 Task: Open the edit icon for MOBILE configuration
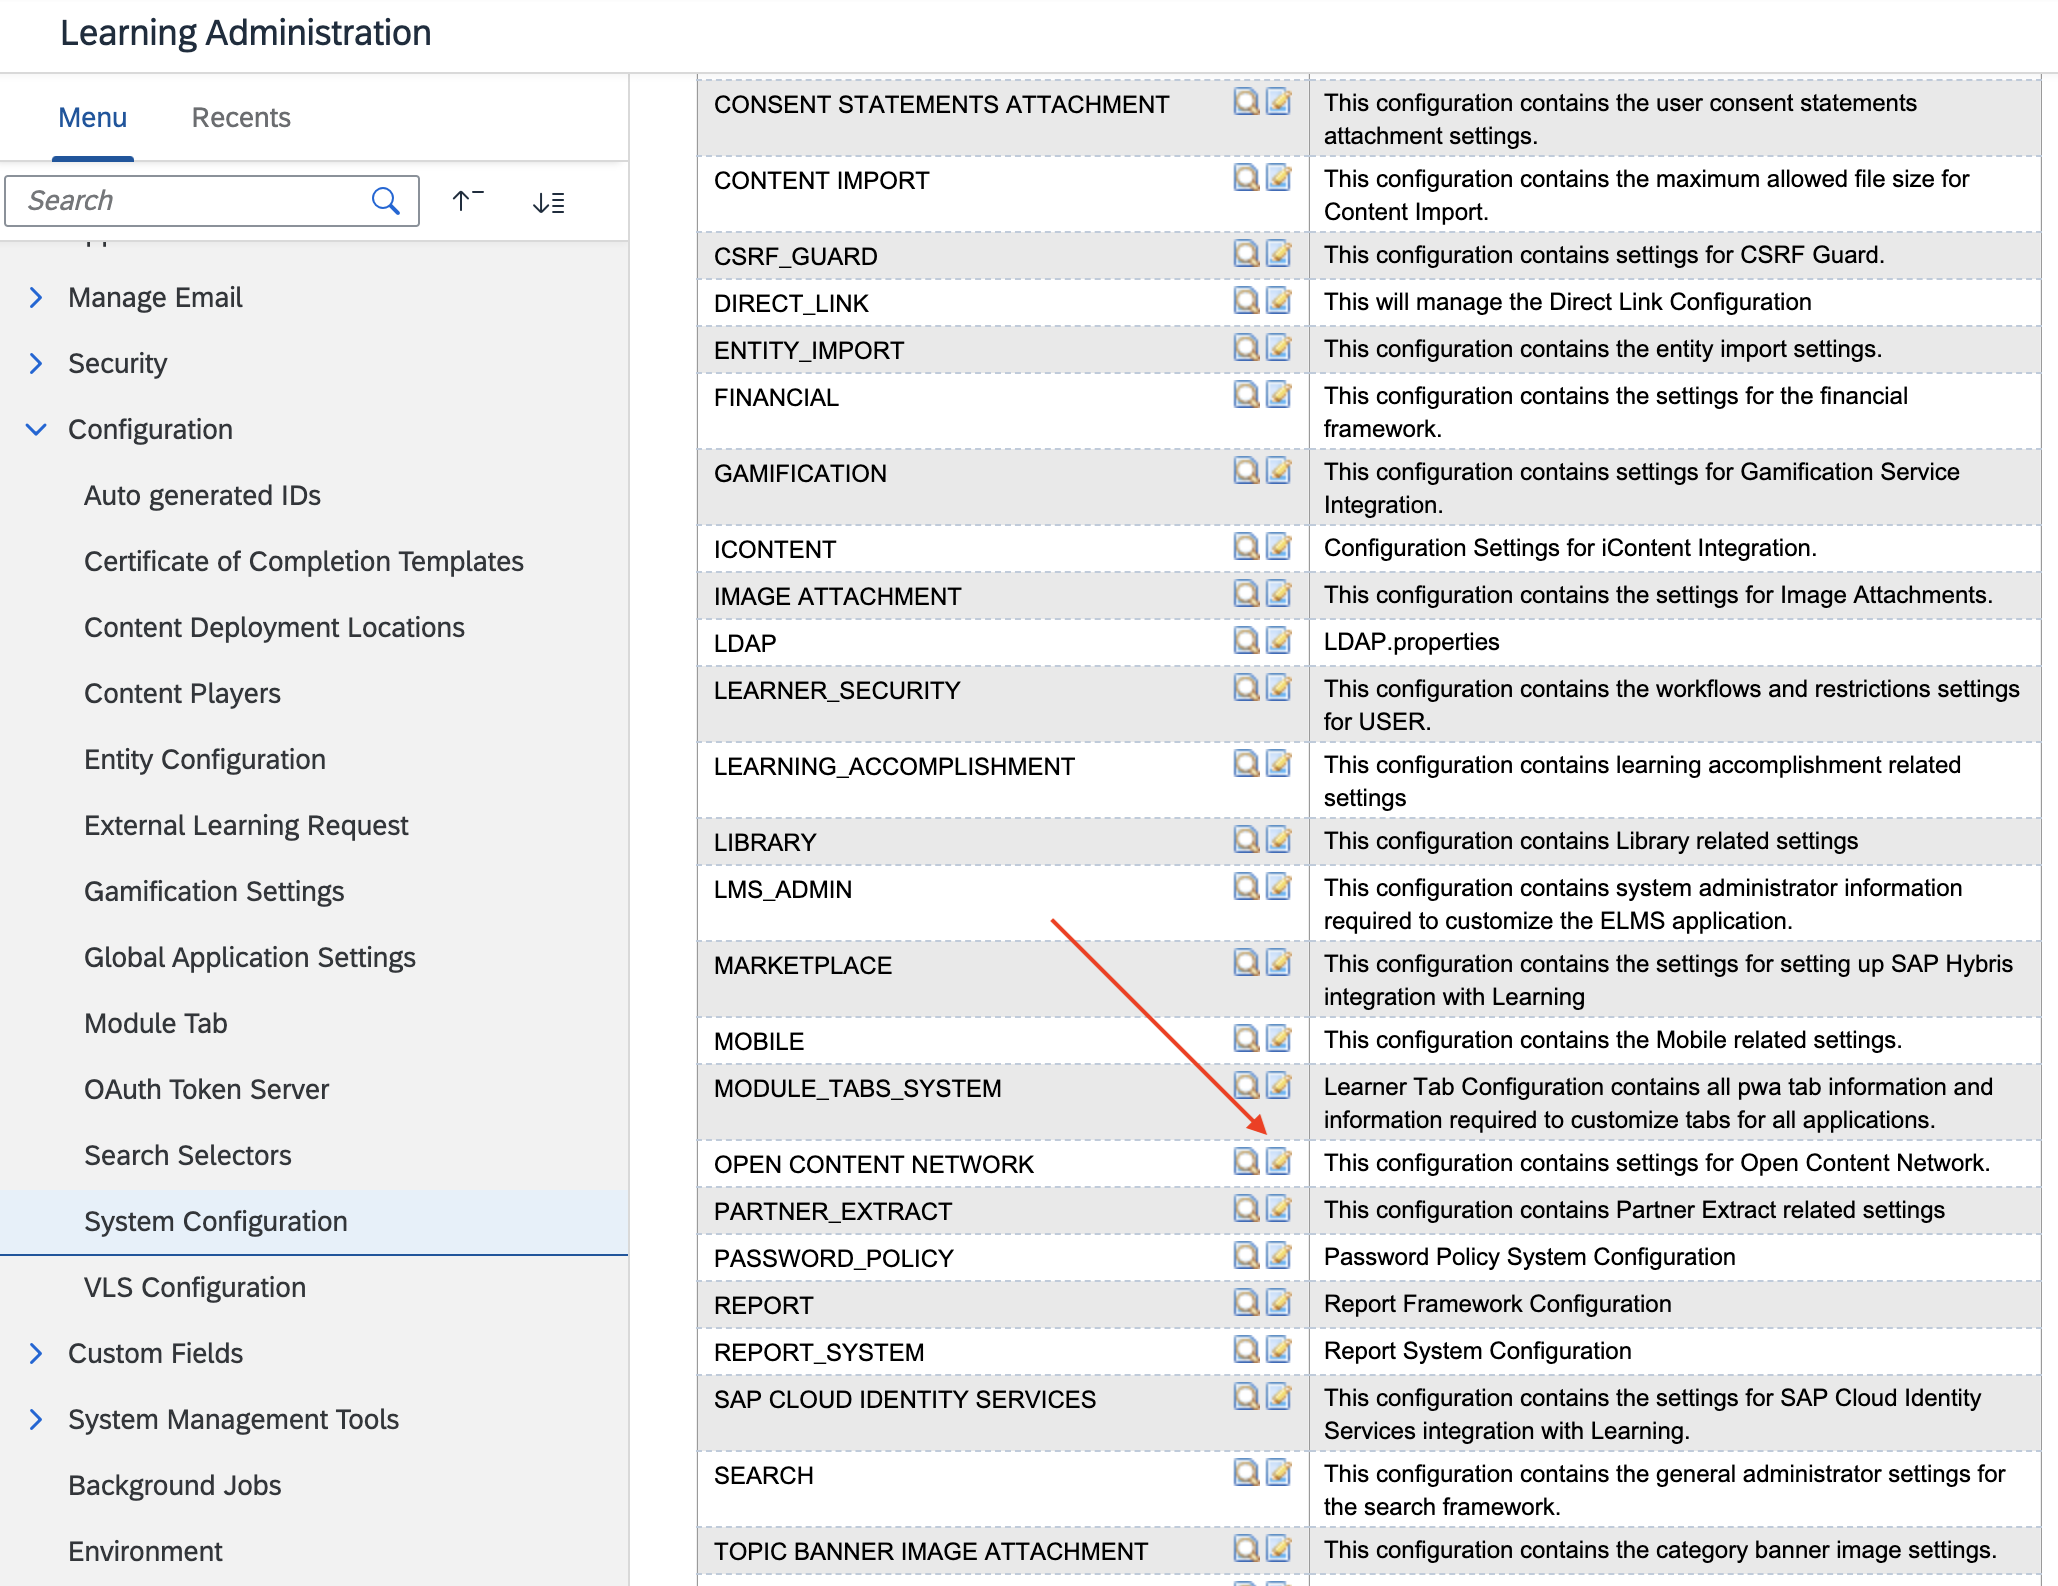pyautogui.click(x=1278, y=1039)
